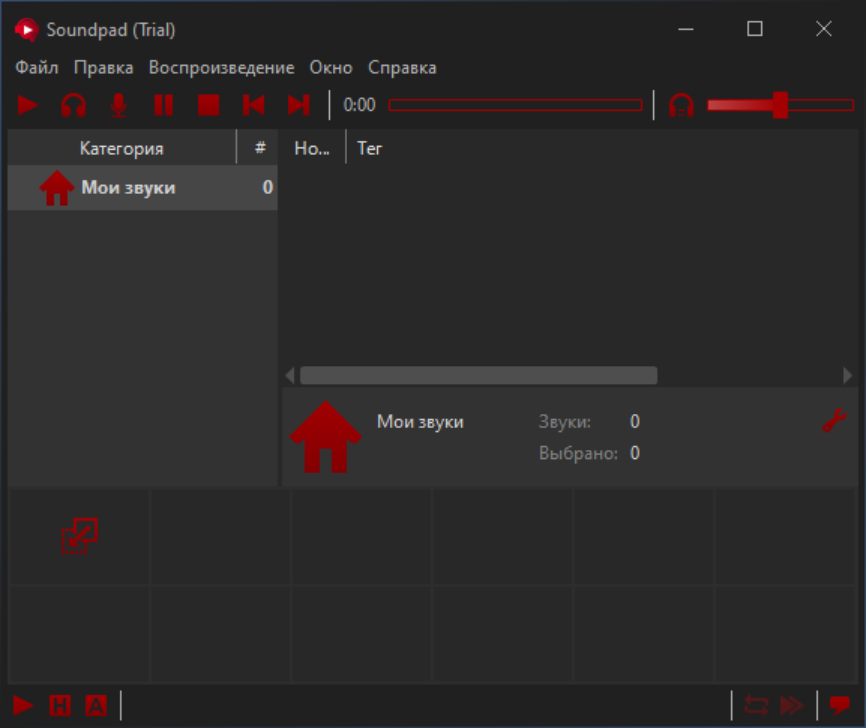The width and height of the screenshot is (866, 728).
Task: Click the # count column header
Action: click(260, 147)
